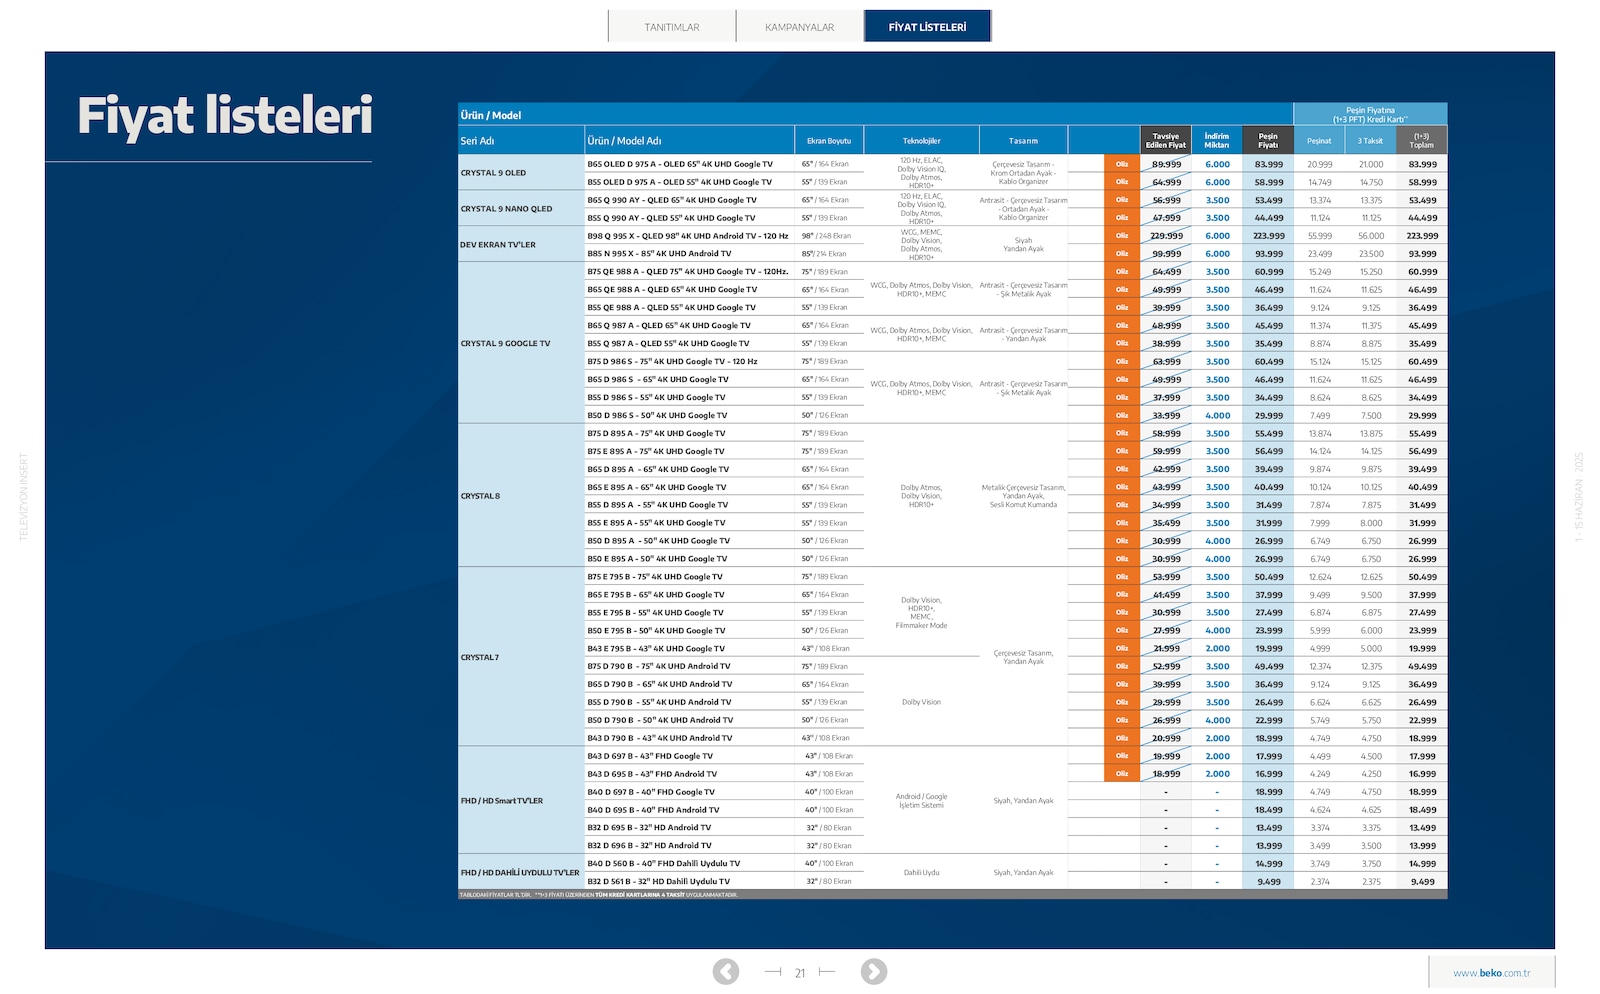Click B32 D 561 B Dahili Uydulu name
The image size is (1600, 994).
(658, 882)
